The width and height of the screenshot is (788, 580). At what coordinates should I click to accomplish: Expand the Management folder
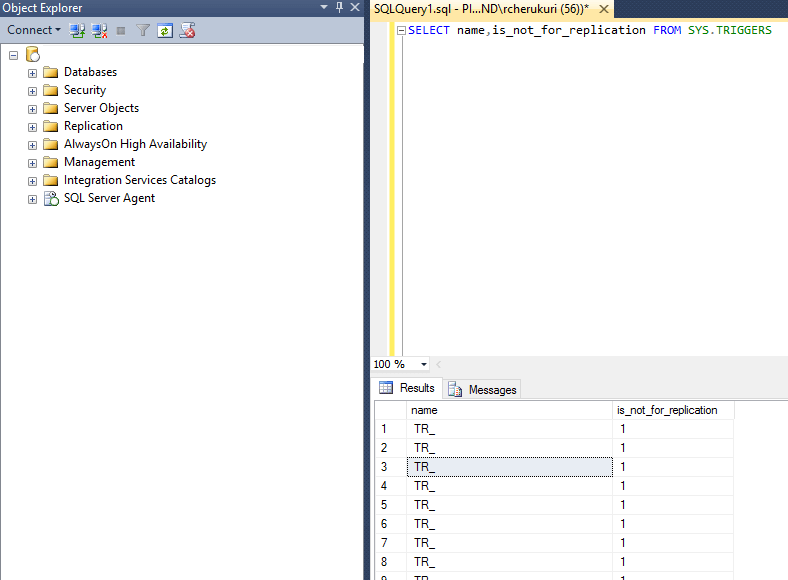32,164
